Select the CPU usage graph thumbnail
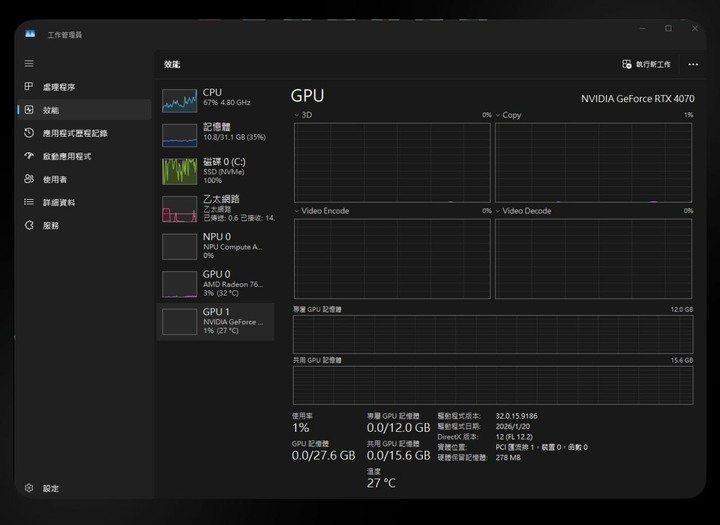 180,100
